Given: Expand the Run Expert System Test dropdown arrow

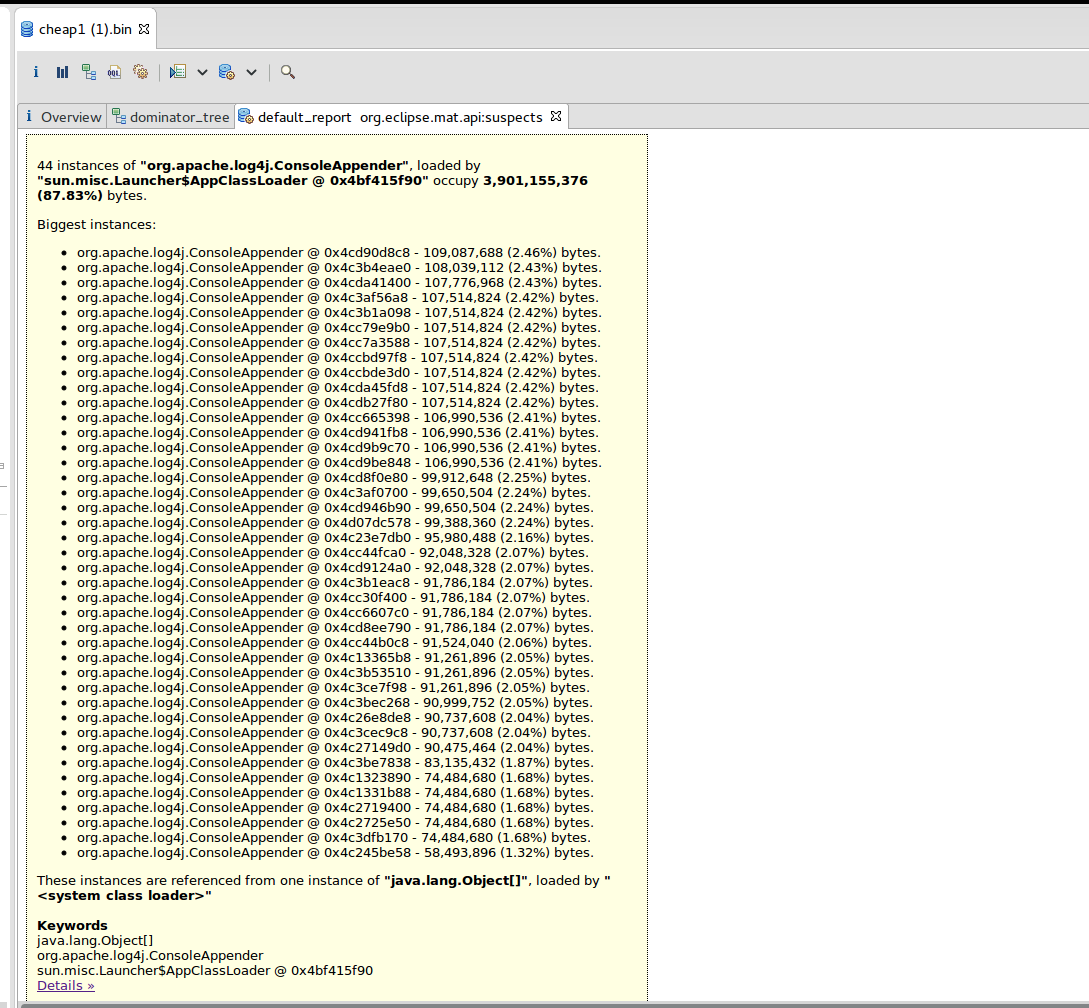Looking at the screenshot, I should [x=202, y=72].
